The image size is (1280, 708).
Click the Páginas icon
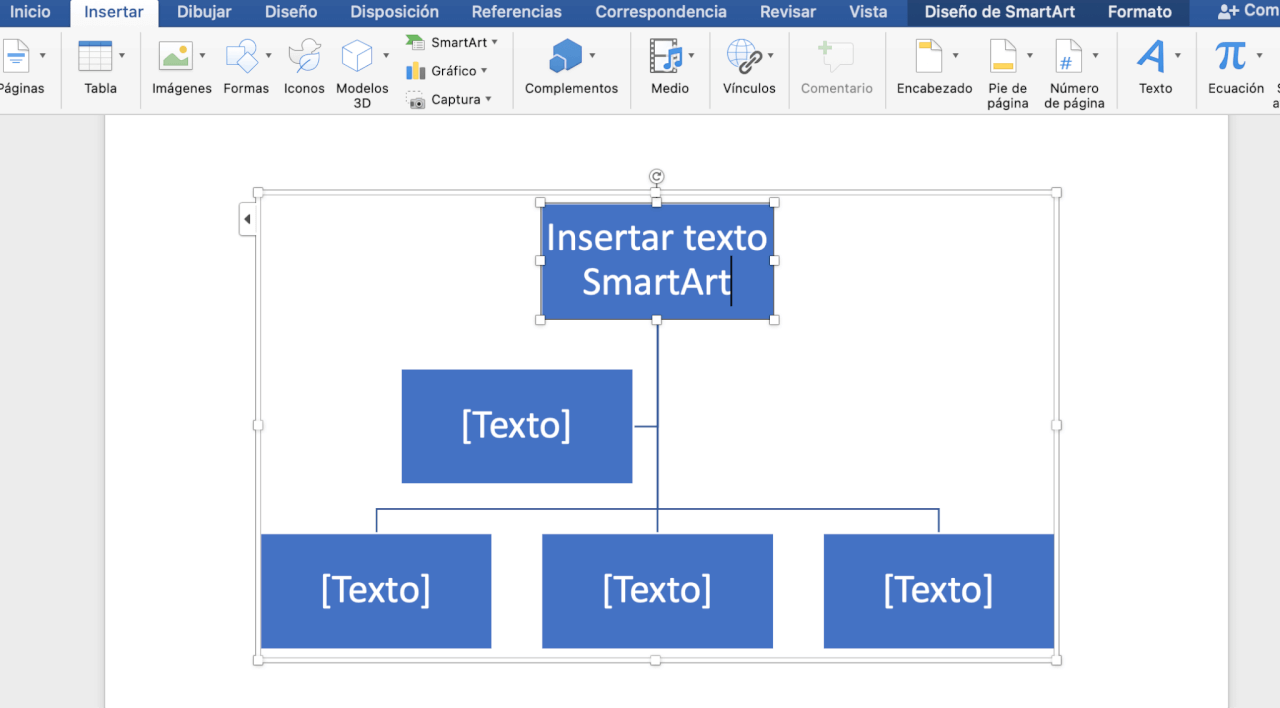pyautogui.click(x=15, y=56)
